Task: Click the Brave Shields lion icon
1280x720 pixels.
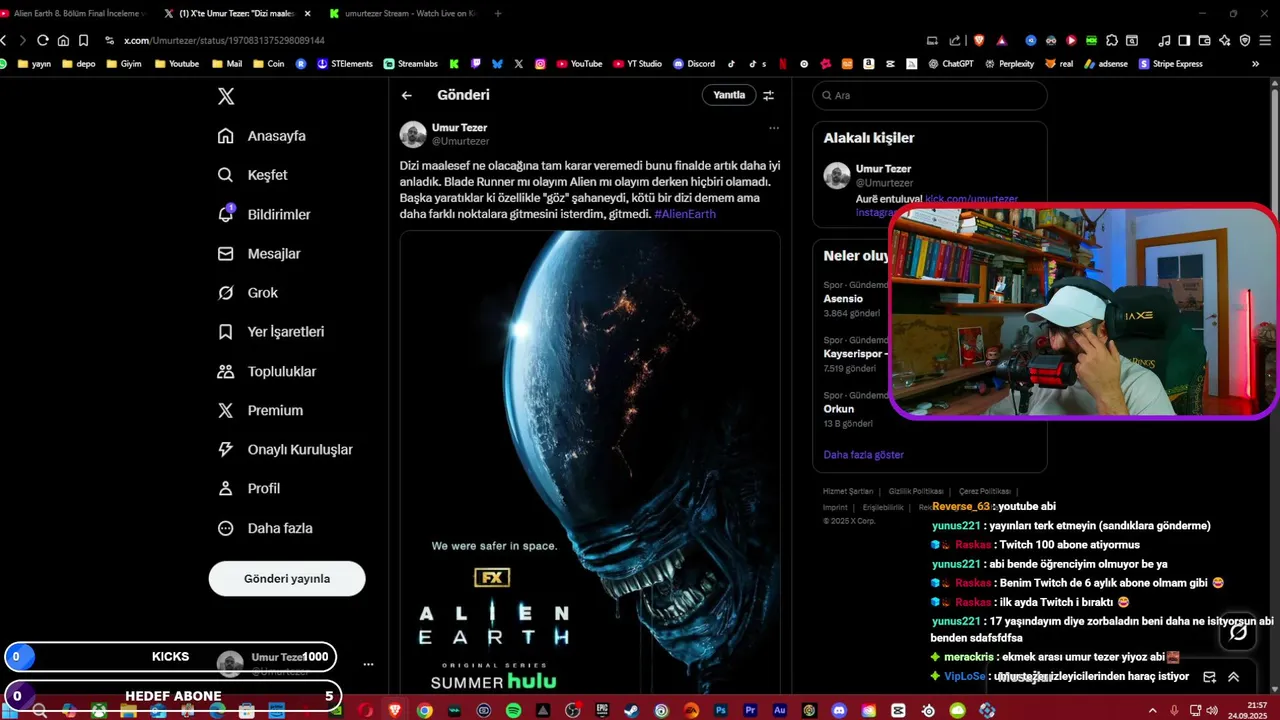Action: click(x=979, y=40)
